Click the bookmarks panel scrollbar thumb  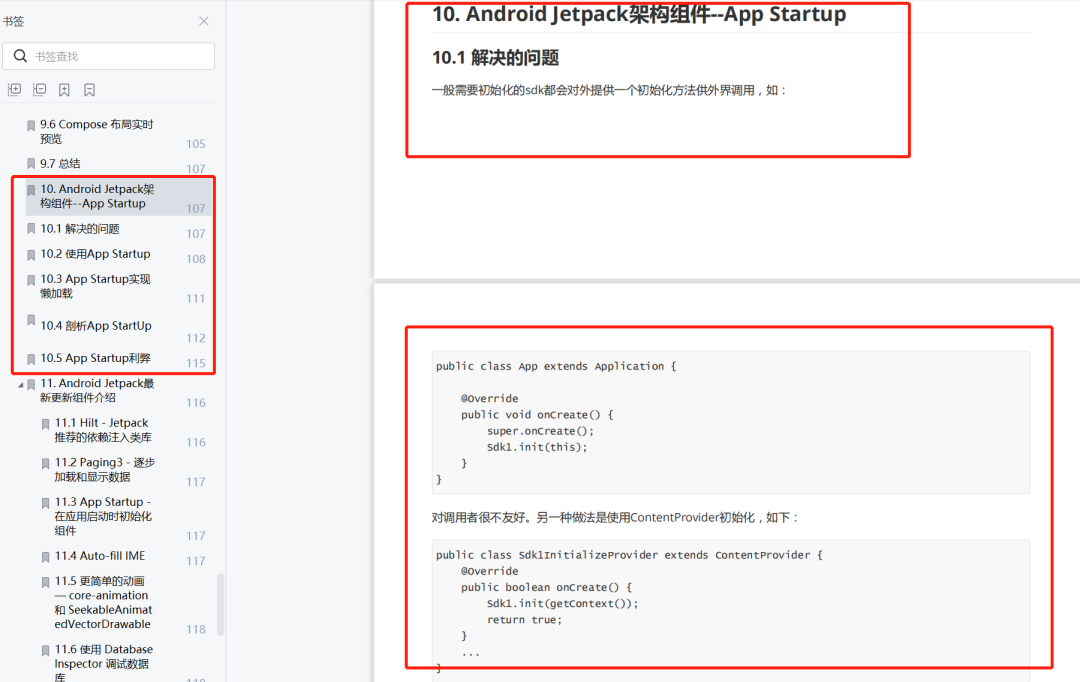[220, 604]
